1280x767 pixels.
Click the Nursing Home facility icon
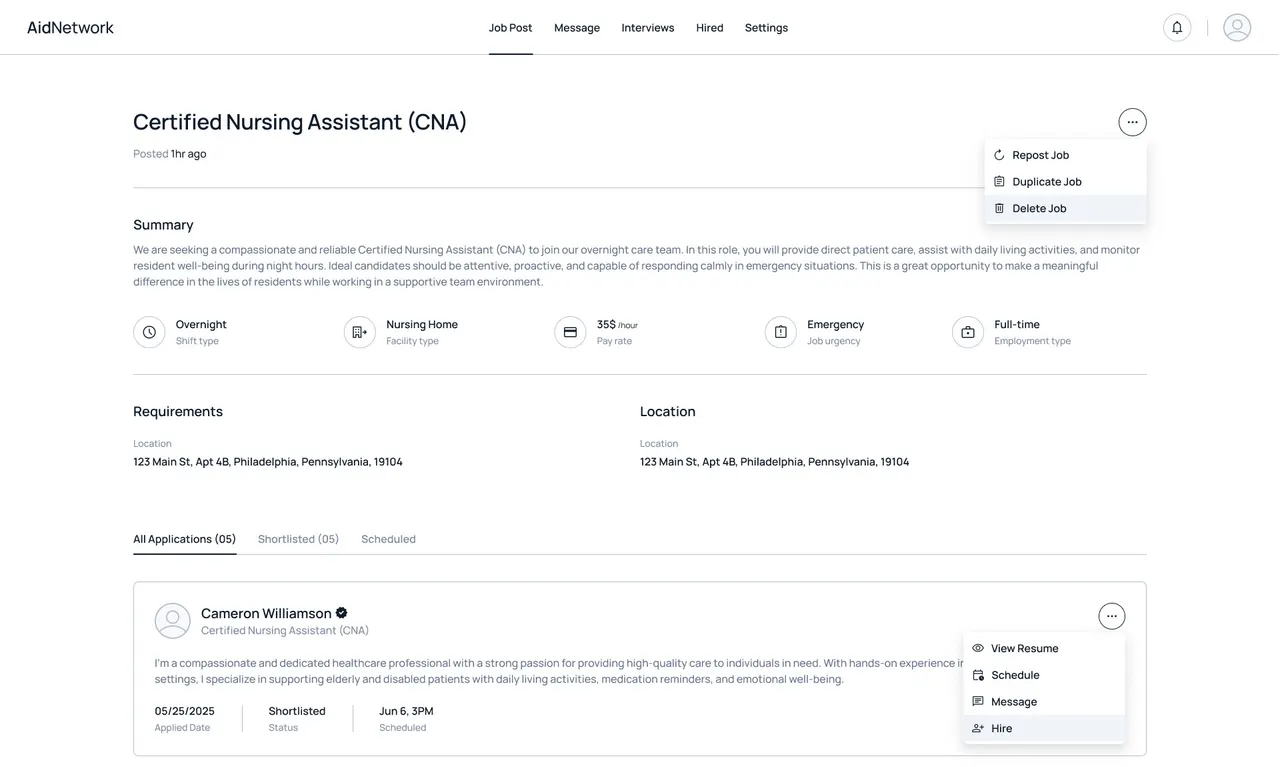360,332
